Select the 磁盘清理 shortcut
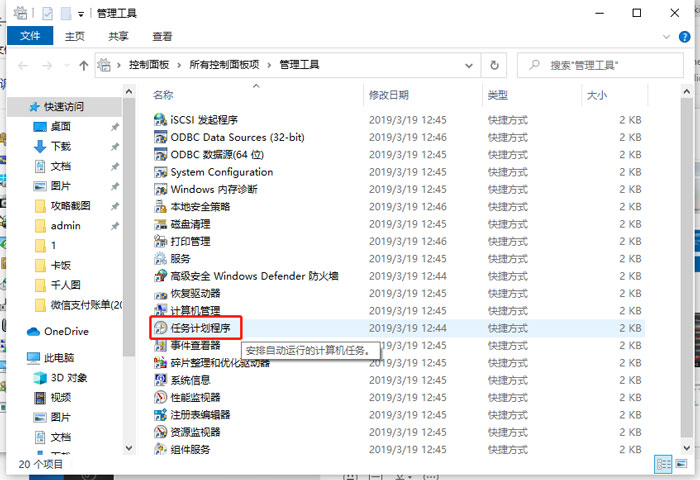 pyautogui.click(x=189, y=224)
